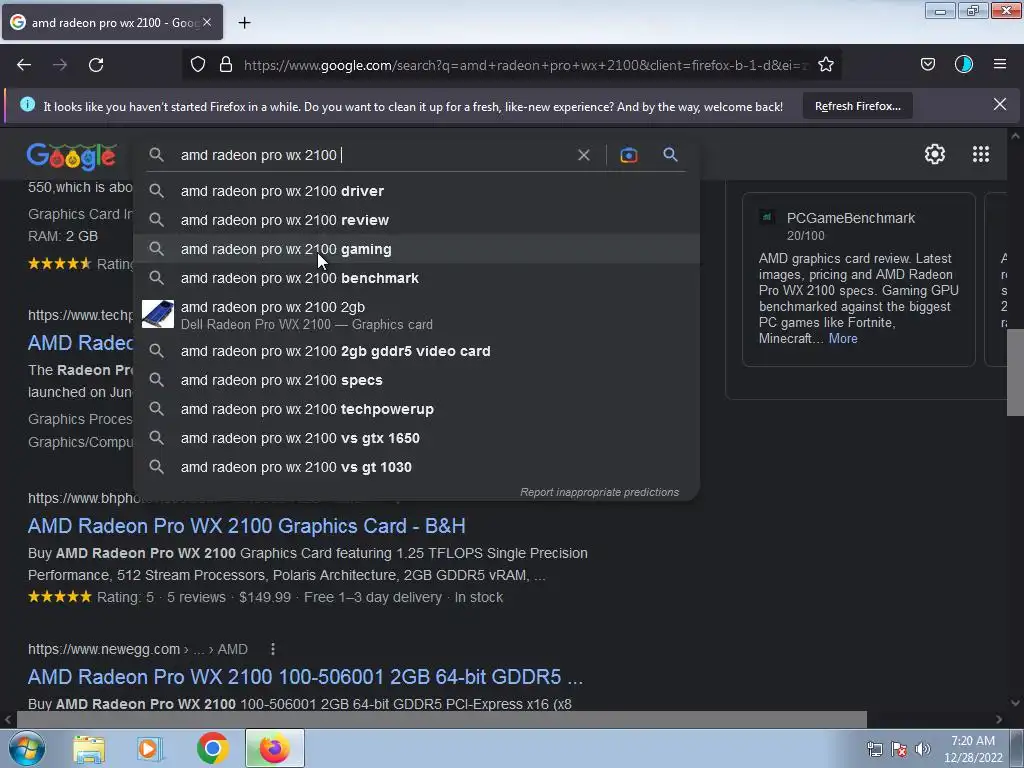Open the B&H Graphics Card result
Screen dimensions: 1024x768
click(246, 526)
